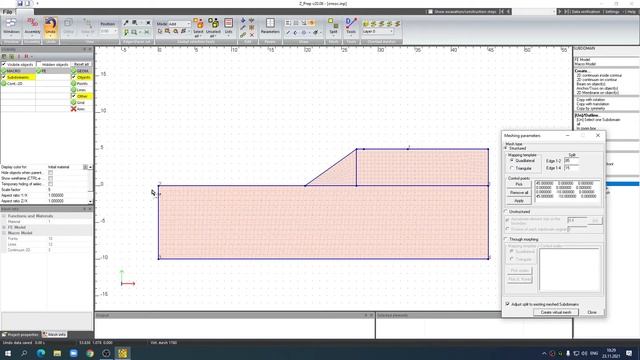This screenshot has width=640, height=360.
Task: Open Microsoft Edge from the taskbar
Action: click(41, 353)
